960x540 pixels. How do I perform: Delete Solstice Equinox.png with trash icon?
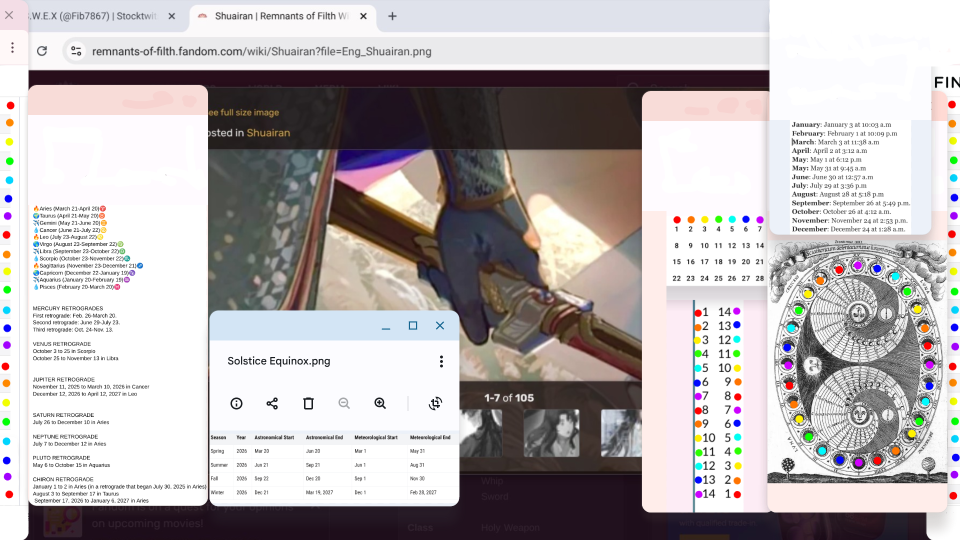(x=309, y=403)
